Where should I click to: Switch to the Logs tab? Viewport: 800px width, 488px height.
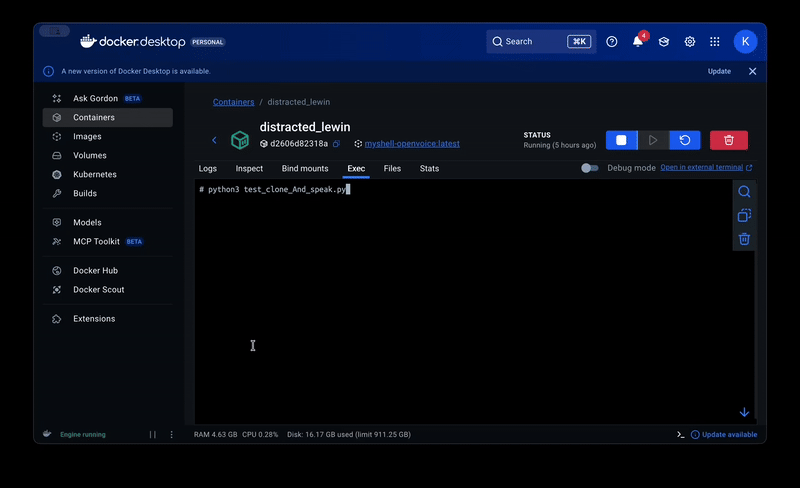[208, 168]
